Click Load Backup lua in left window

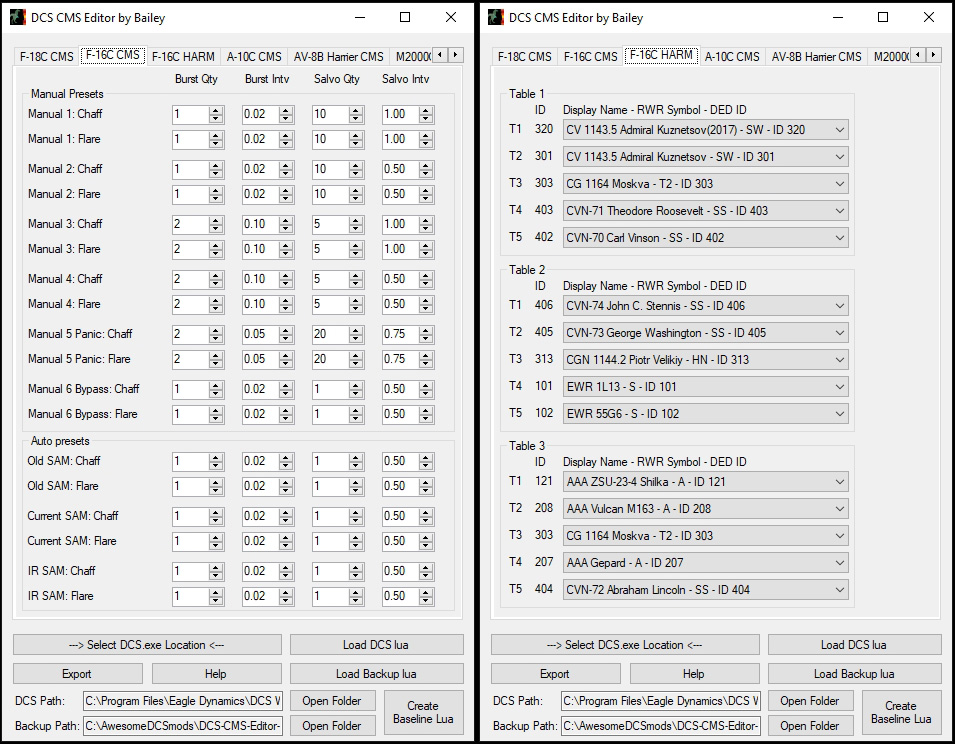click(376, 674)
